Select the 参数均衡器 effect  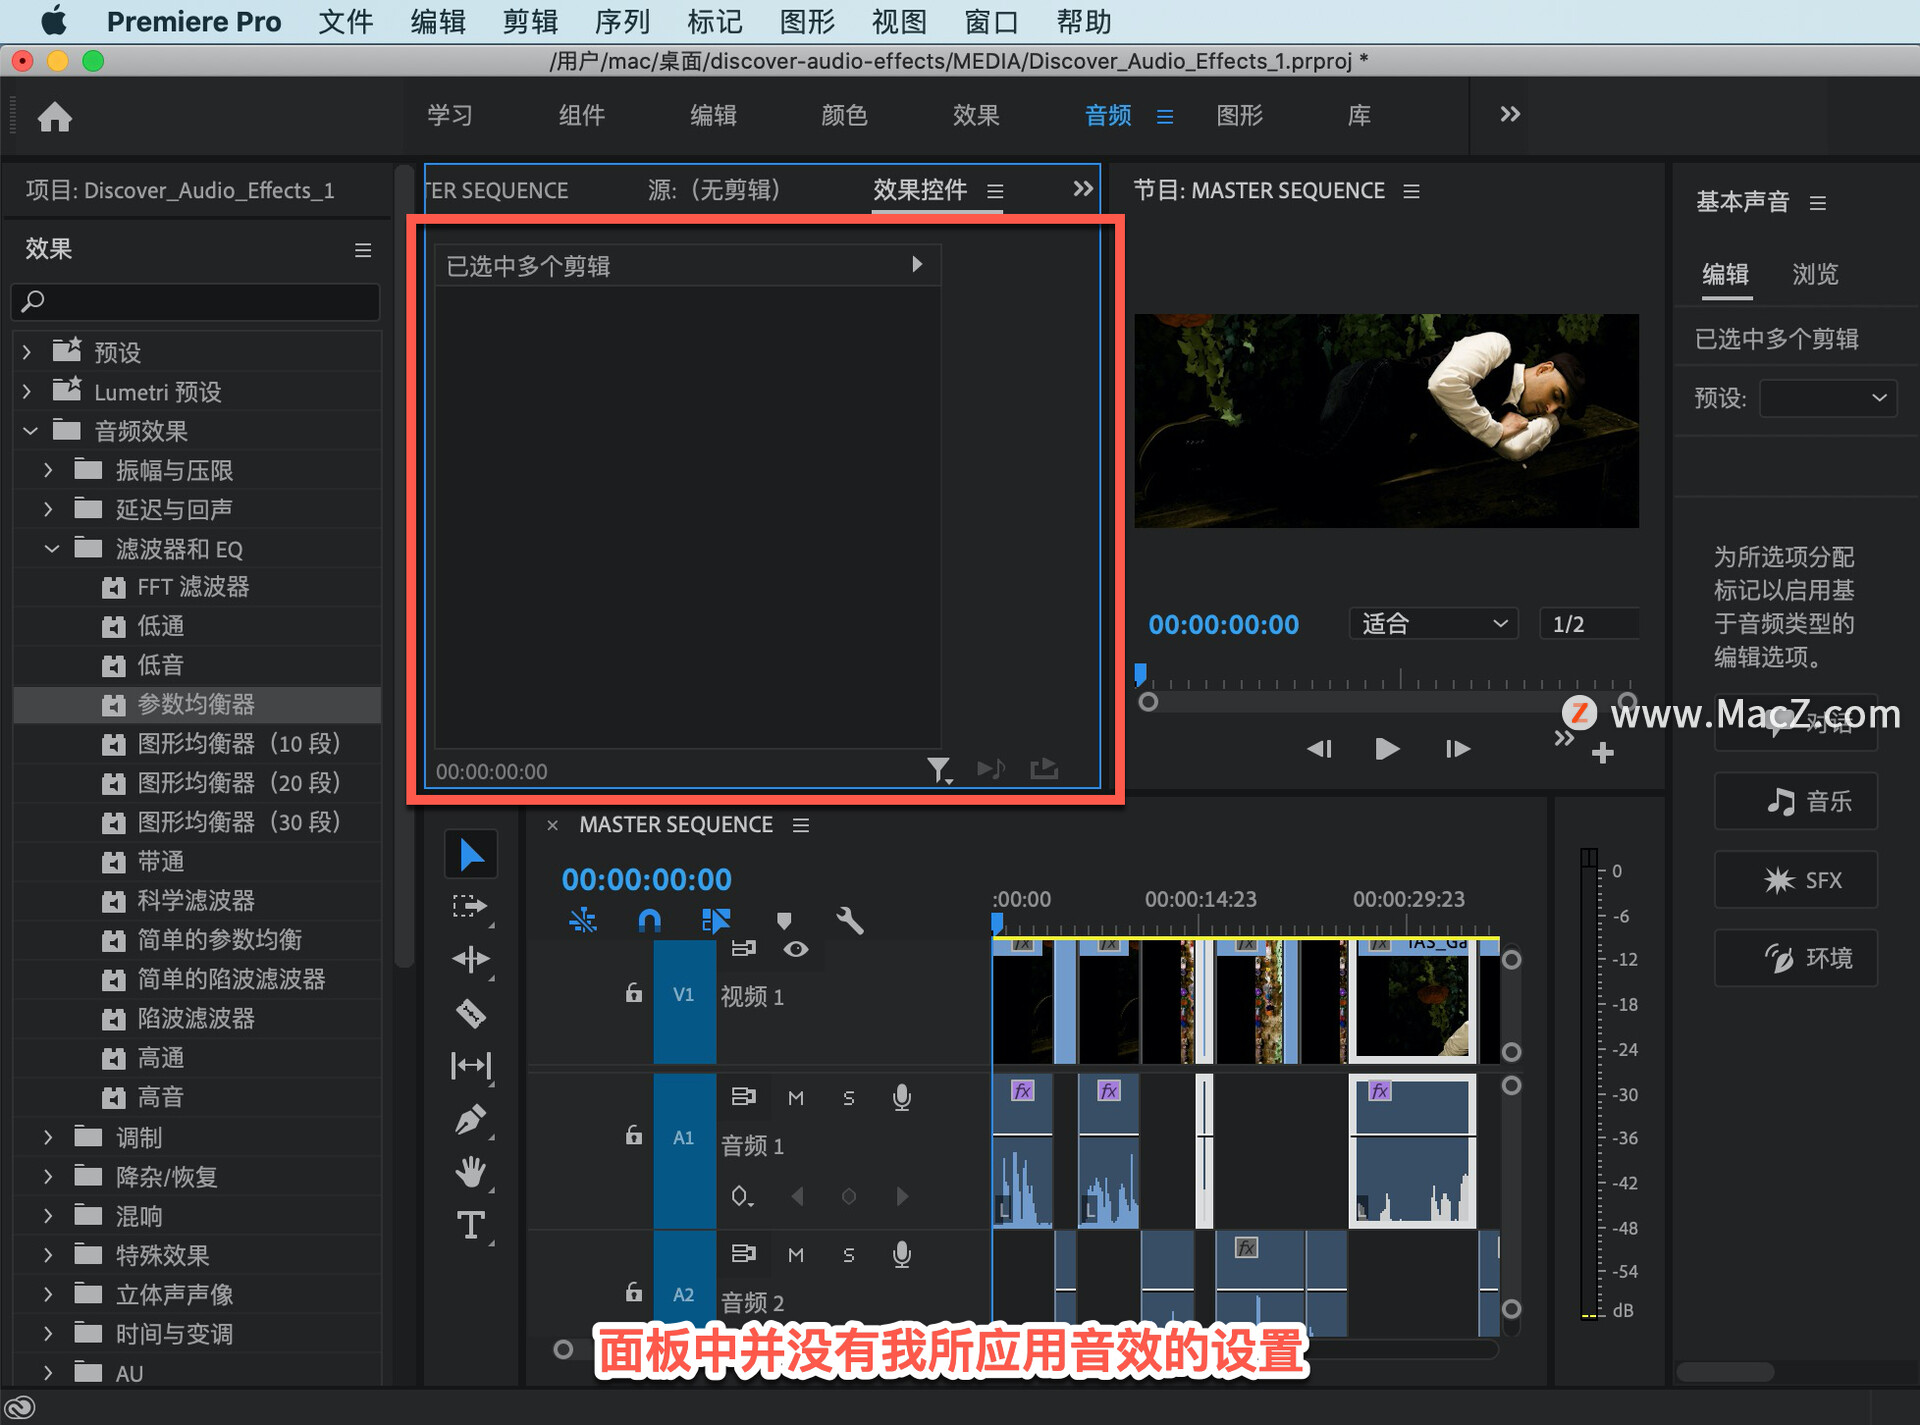click(196, 704)
